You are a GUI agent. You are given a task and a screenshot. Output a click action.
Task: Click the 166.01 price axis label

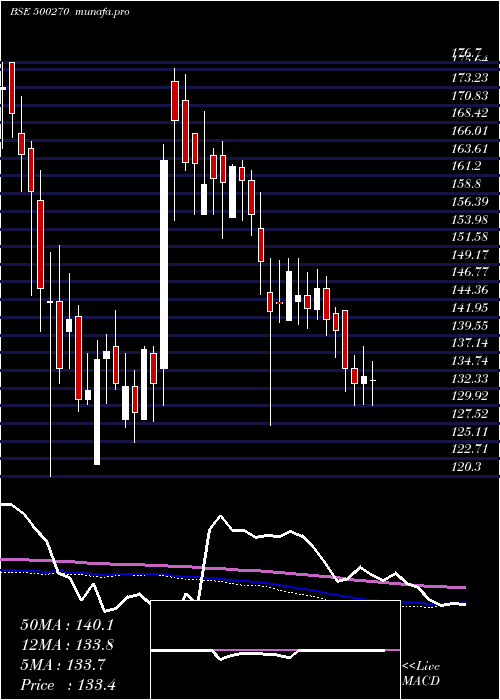(470, 131)
